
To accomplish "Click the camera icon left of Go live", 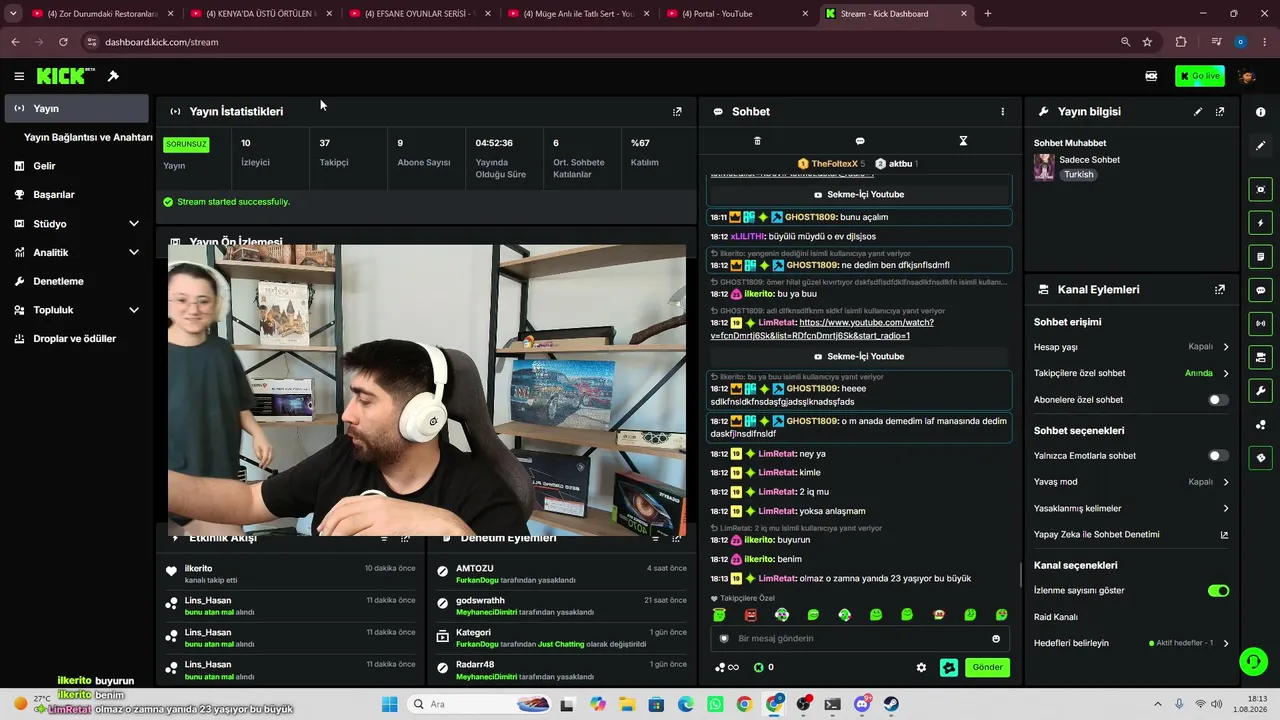I will click(x=1151, y=76).
